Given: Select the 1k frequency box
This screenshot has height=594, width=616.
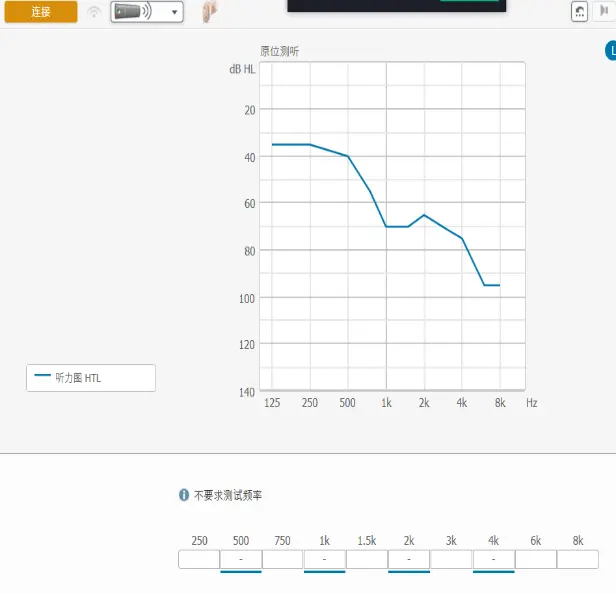Looking at the screenshot, I should [325, 559].
